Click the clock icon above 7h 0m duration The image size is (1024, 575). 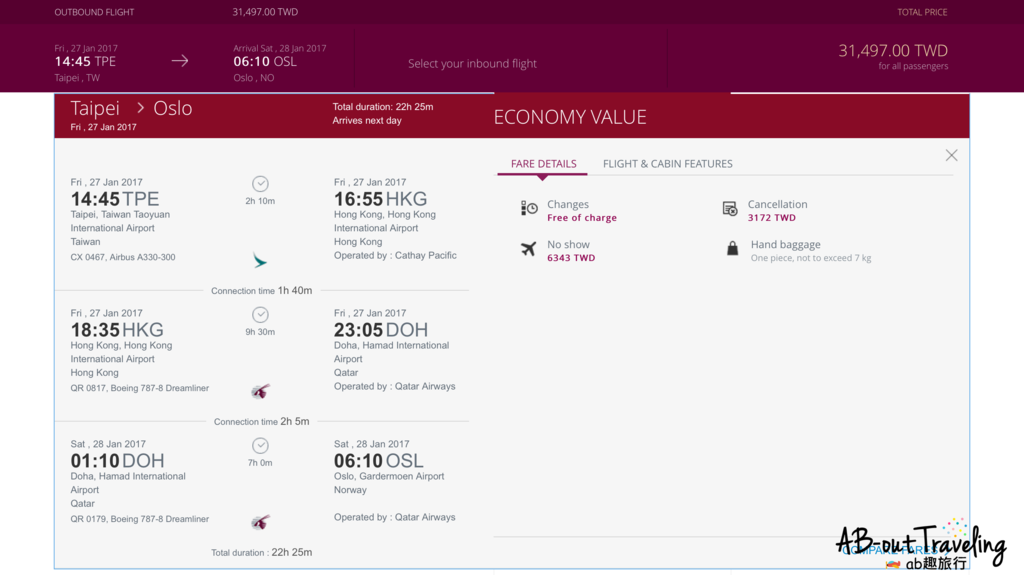[x=260, y=446]
